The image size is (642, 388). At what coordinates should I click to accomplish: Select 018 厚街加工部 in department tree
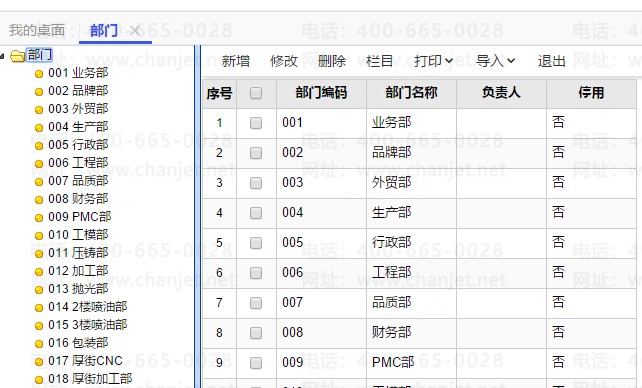point(90,379)
